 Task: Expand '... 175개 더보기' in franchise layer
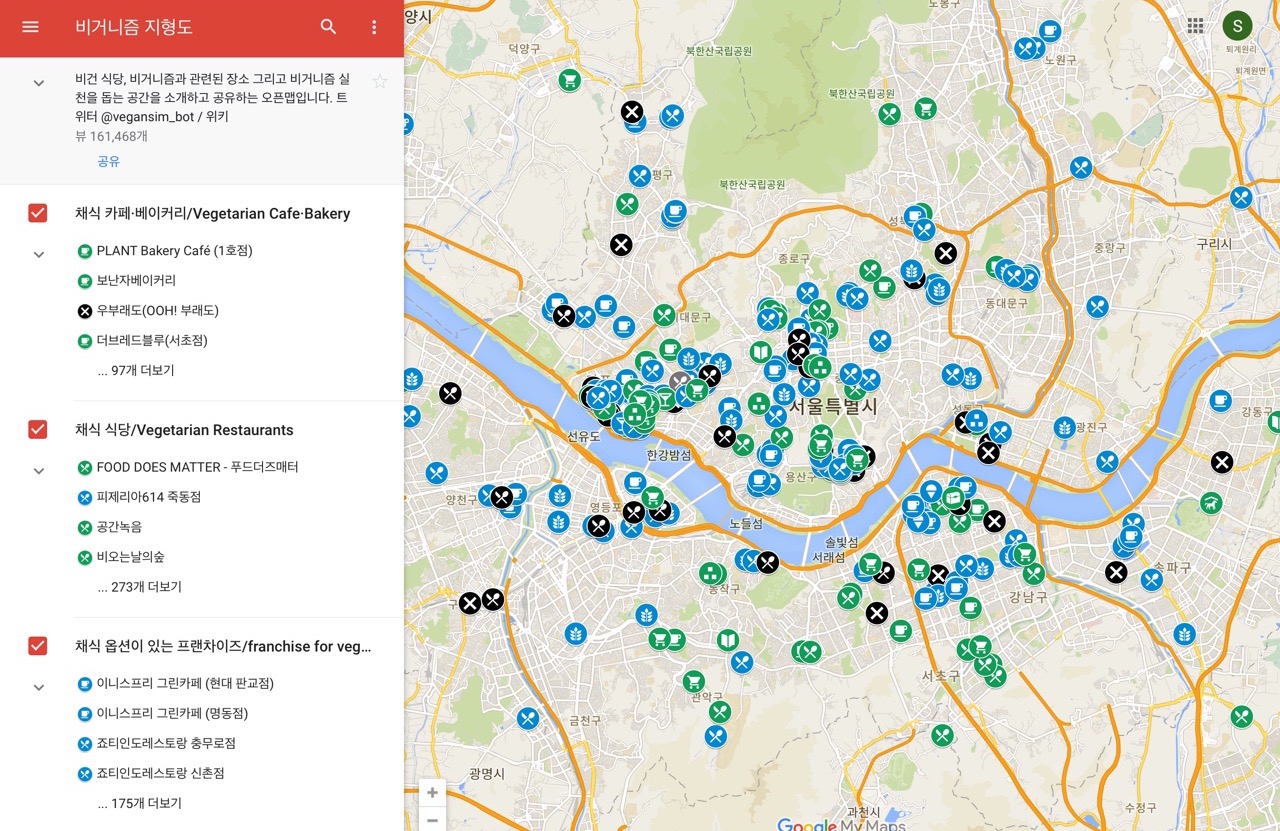pyautogui.click(x=140, y=803)
